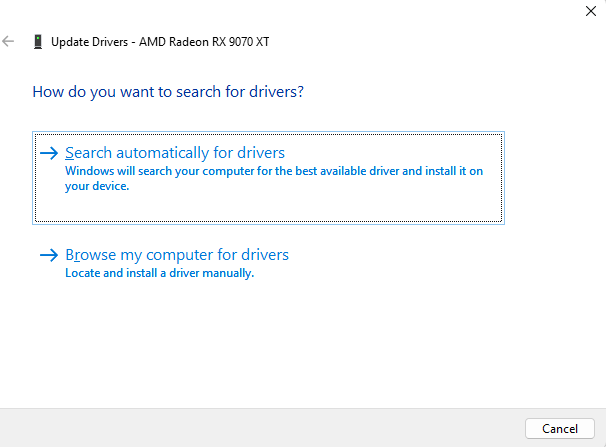Screen dimensions: 606x447
Task: Click the word "Browse" in the second option title
Action: 90,255
